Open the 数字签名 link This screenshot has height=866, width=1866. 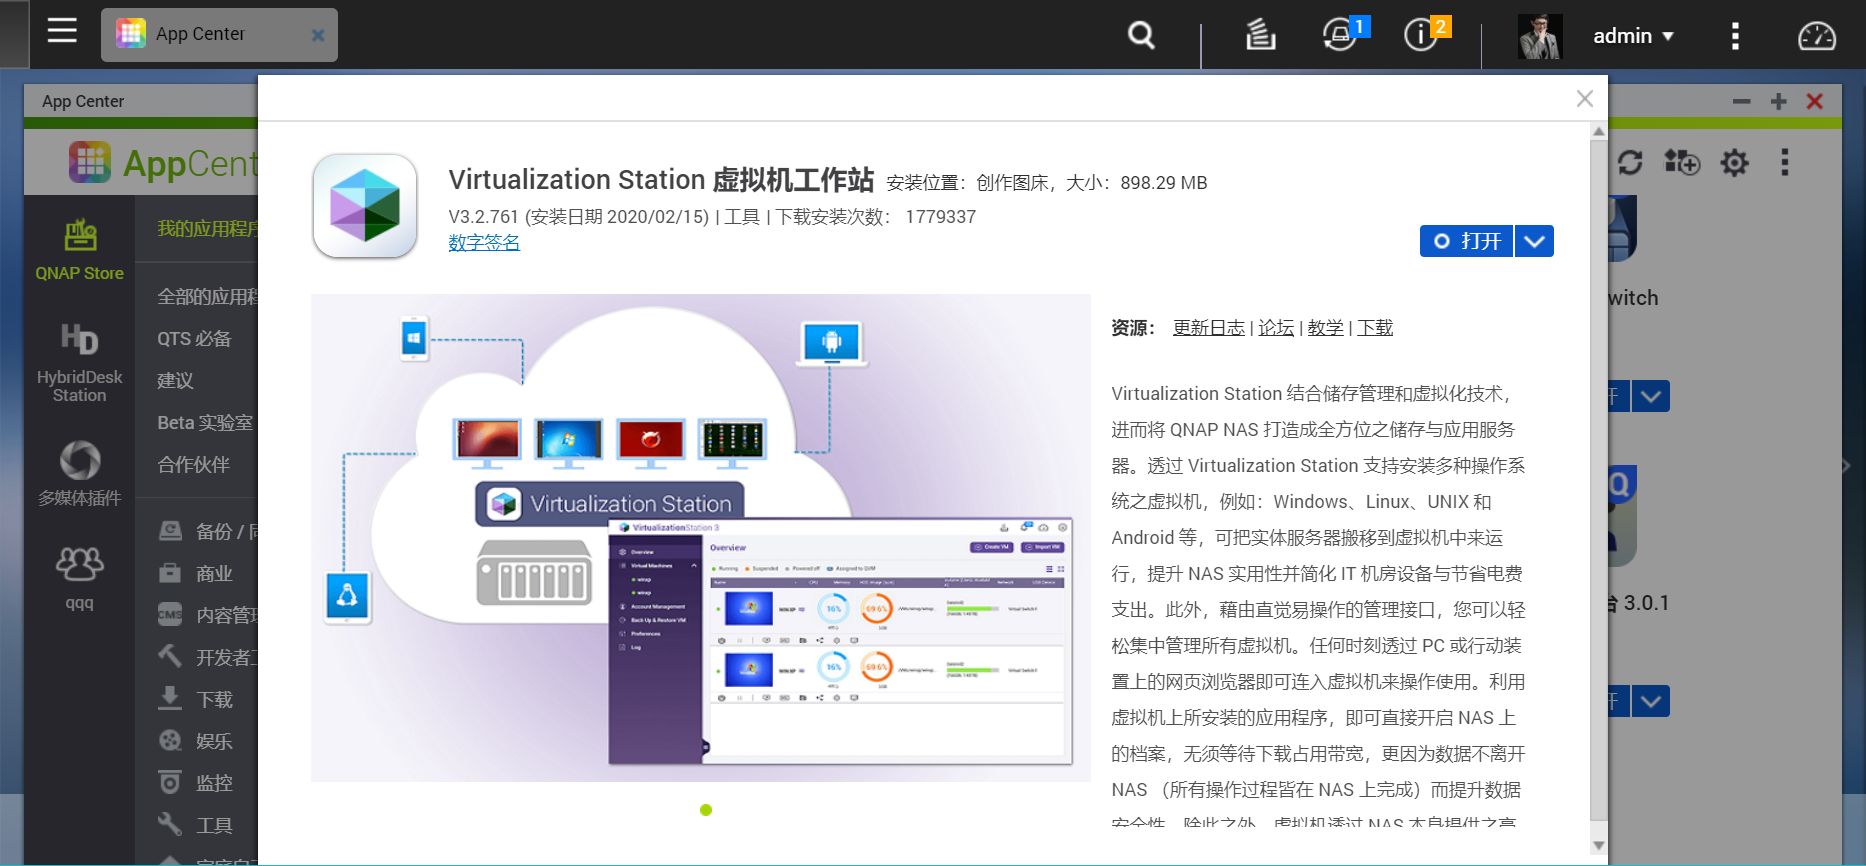click(484, 243)
